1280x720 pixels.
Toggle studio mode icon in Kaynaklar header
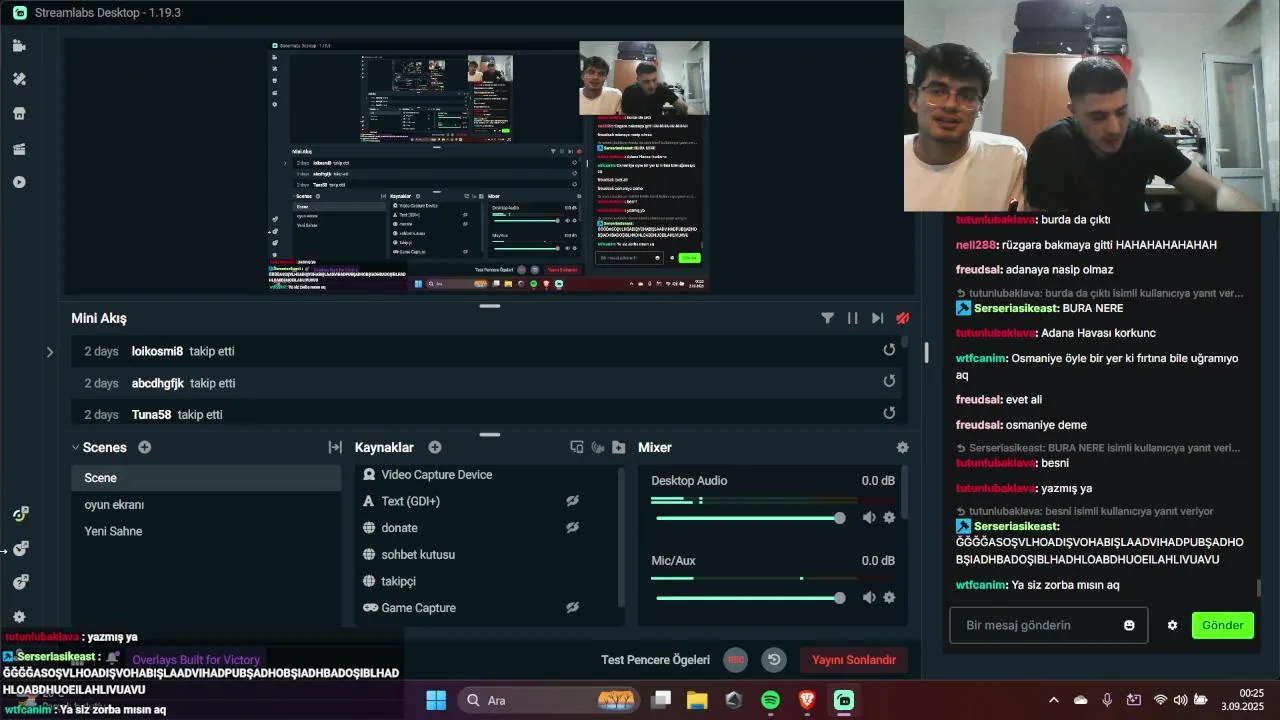click(577, 447)
